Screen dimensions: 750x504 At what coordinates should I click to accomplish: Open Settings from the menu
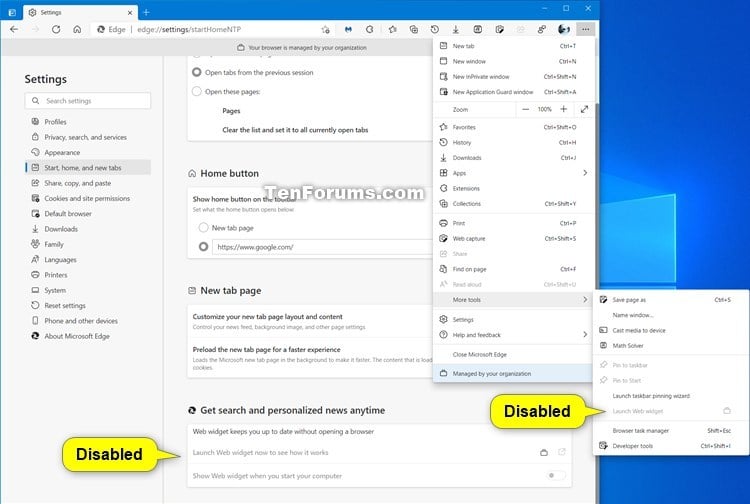click(513, 319)
